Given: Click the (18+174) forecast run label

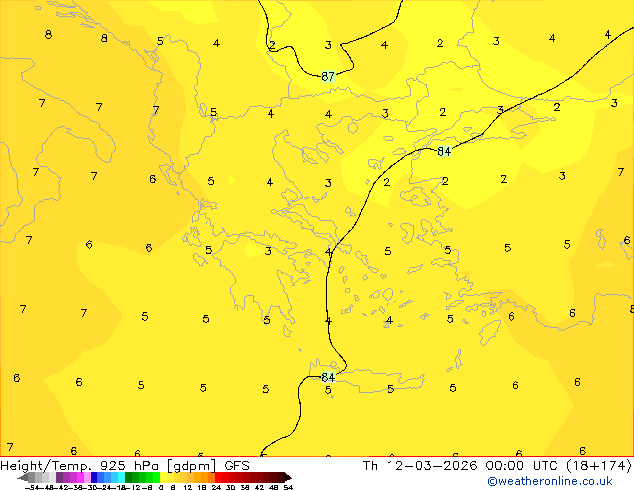Looking at the screenshot, I should (x=598, y=466).
